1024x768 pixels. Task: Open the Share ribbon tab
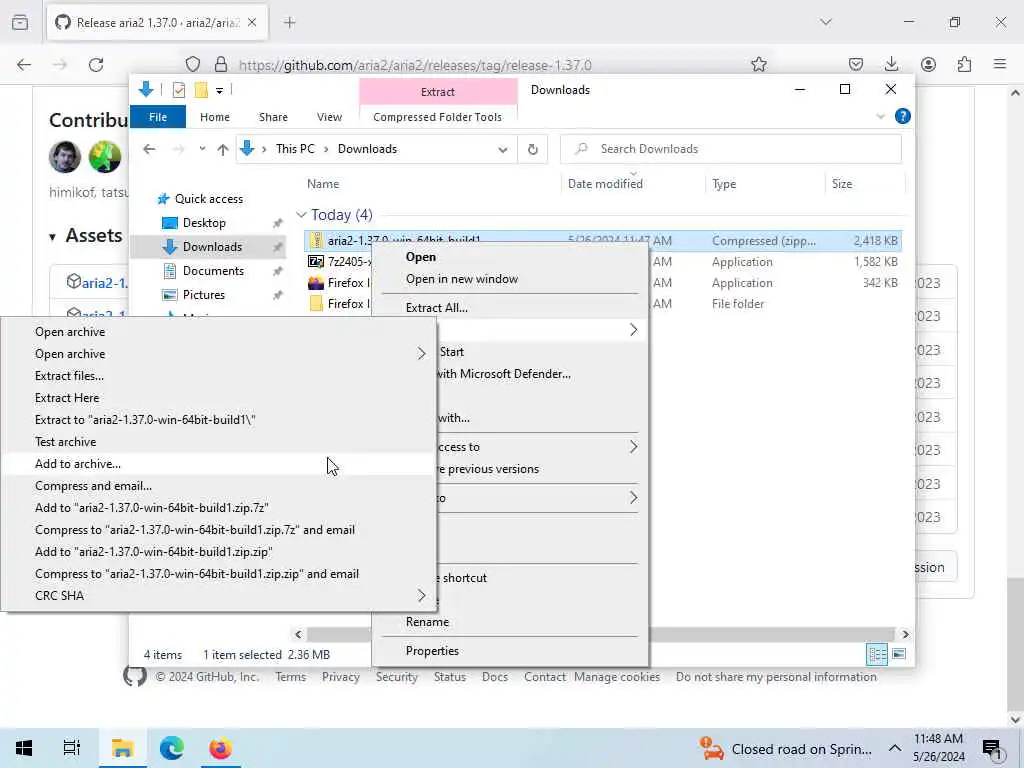click(x=273, y=117)
